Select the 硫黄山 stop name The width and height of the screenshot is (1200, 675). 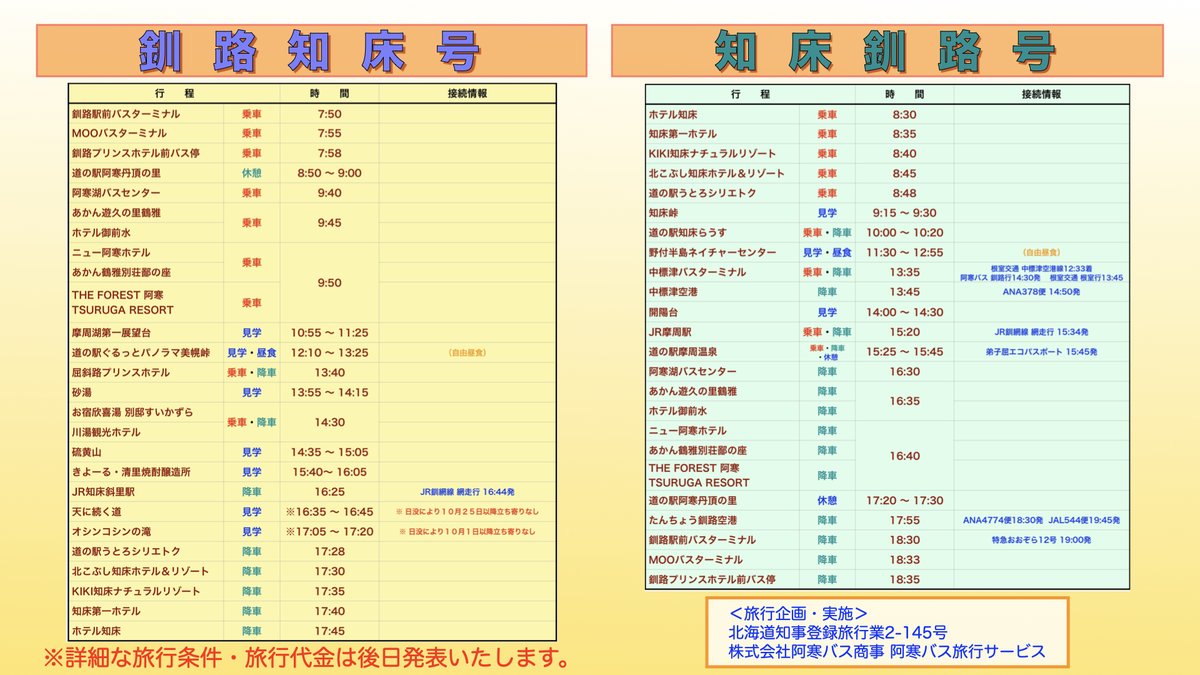pos(89,452)
